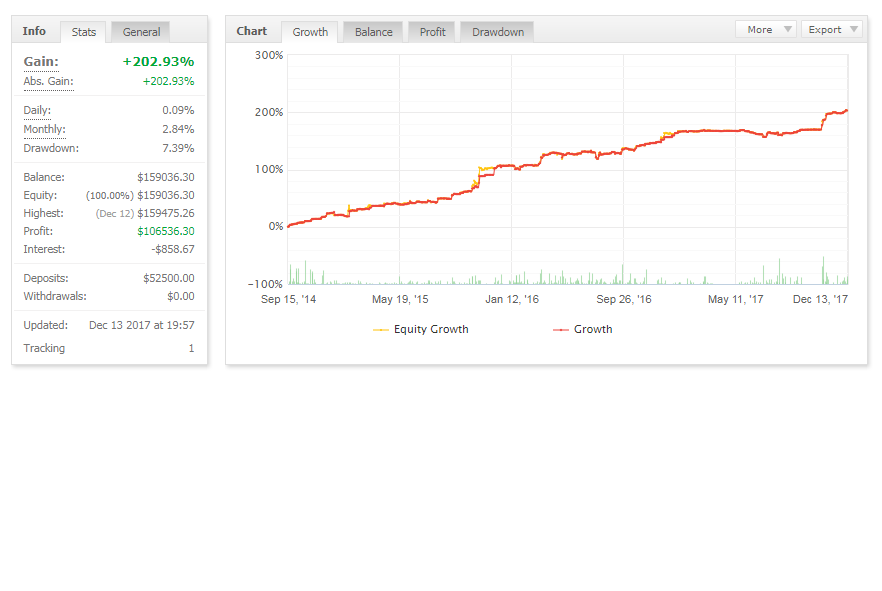Click the Withdrawals: stat label

tap(54, 296)
